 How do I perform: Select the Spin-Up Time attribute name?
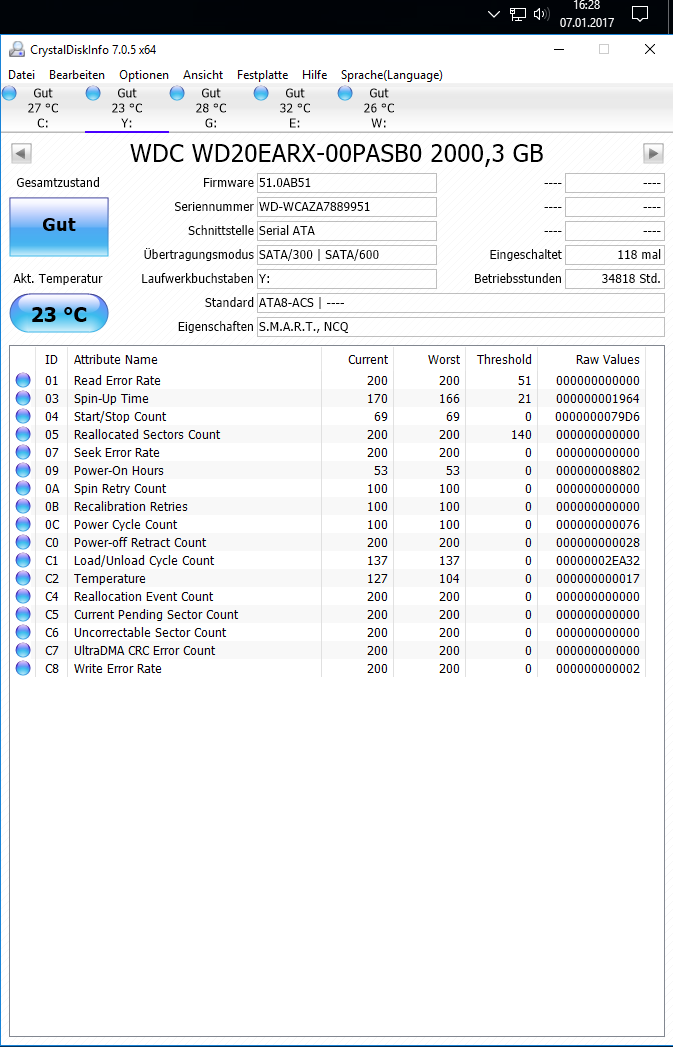pos(111,399)
